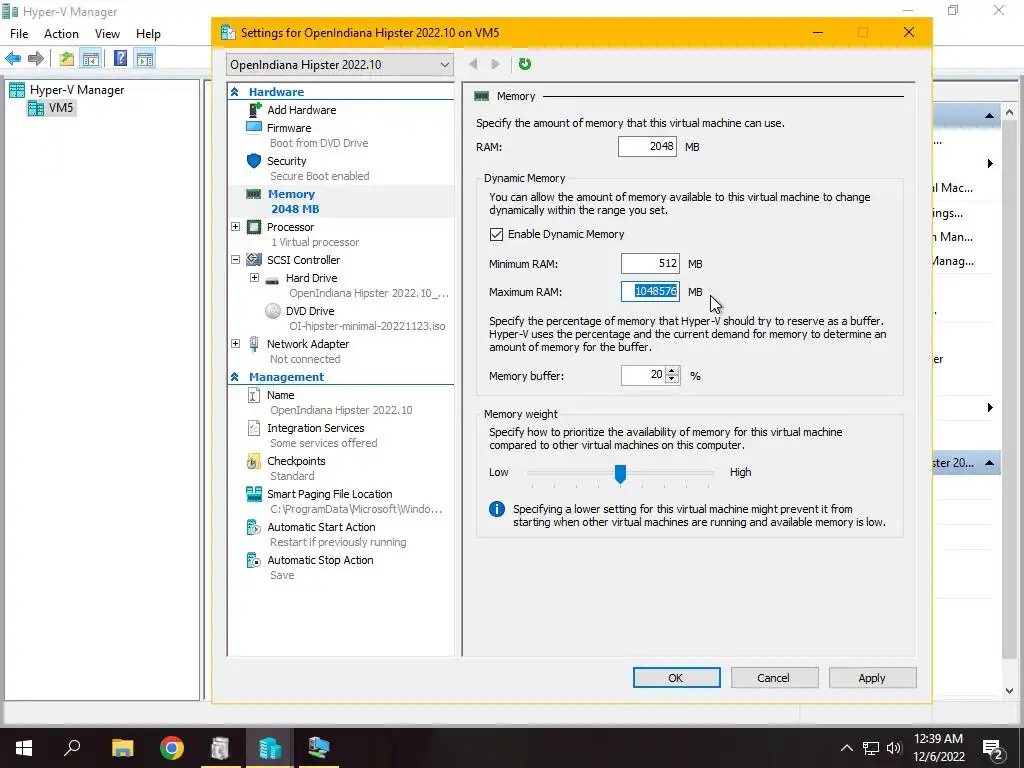
Task: Expand the Processor tree node
Action: click(236, 227)
